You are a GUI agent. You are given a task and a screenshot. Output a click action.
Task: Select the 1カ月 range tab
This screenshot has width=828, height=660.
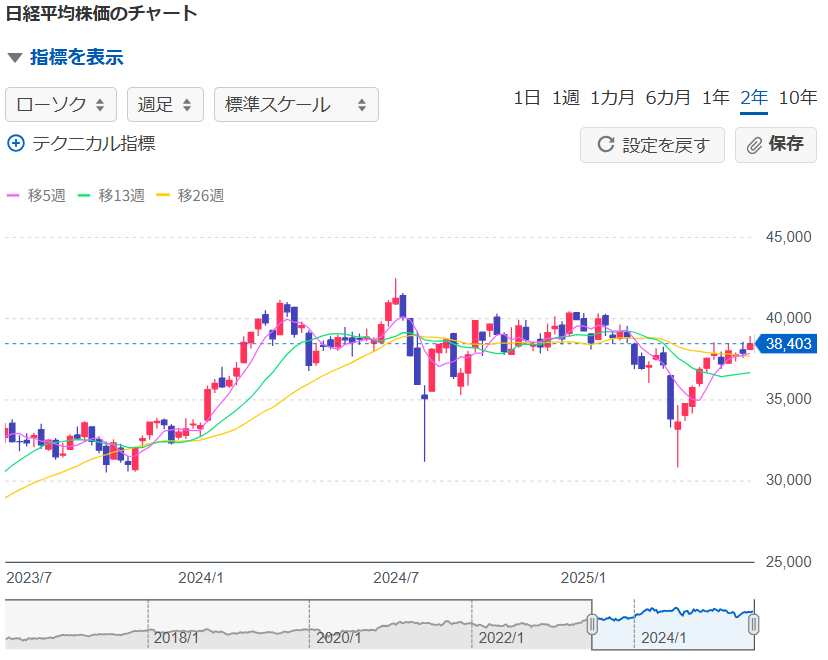pos(612,98)
